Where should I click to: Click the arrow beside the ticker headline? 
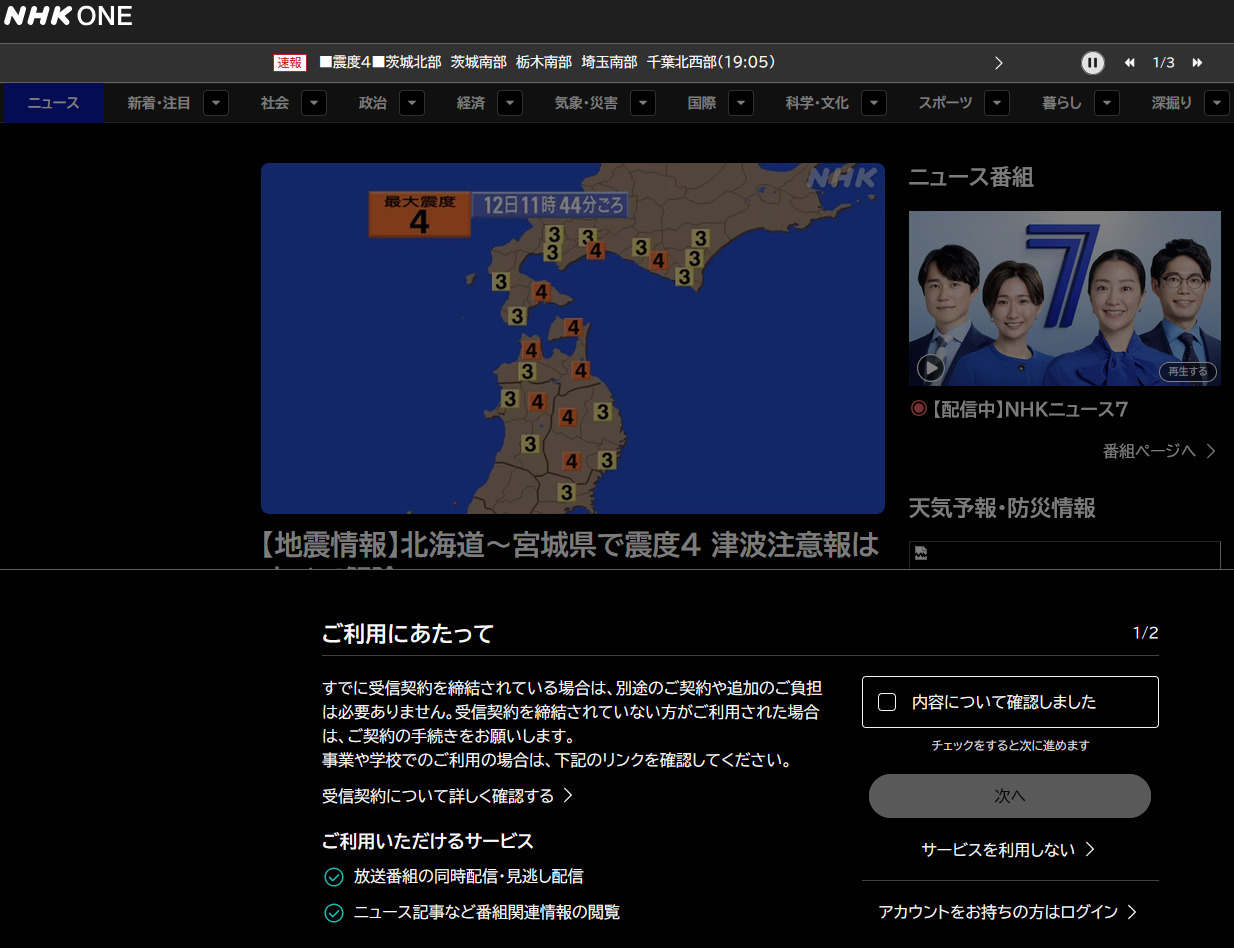[x=998, y=63]
